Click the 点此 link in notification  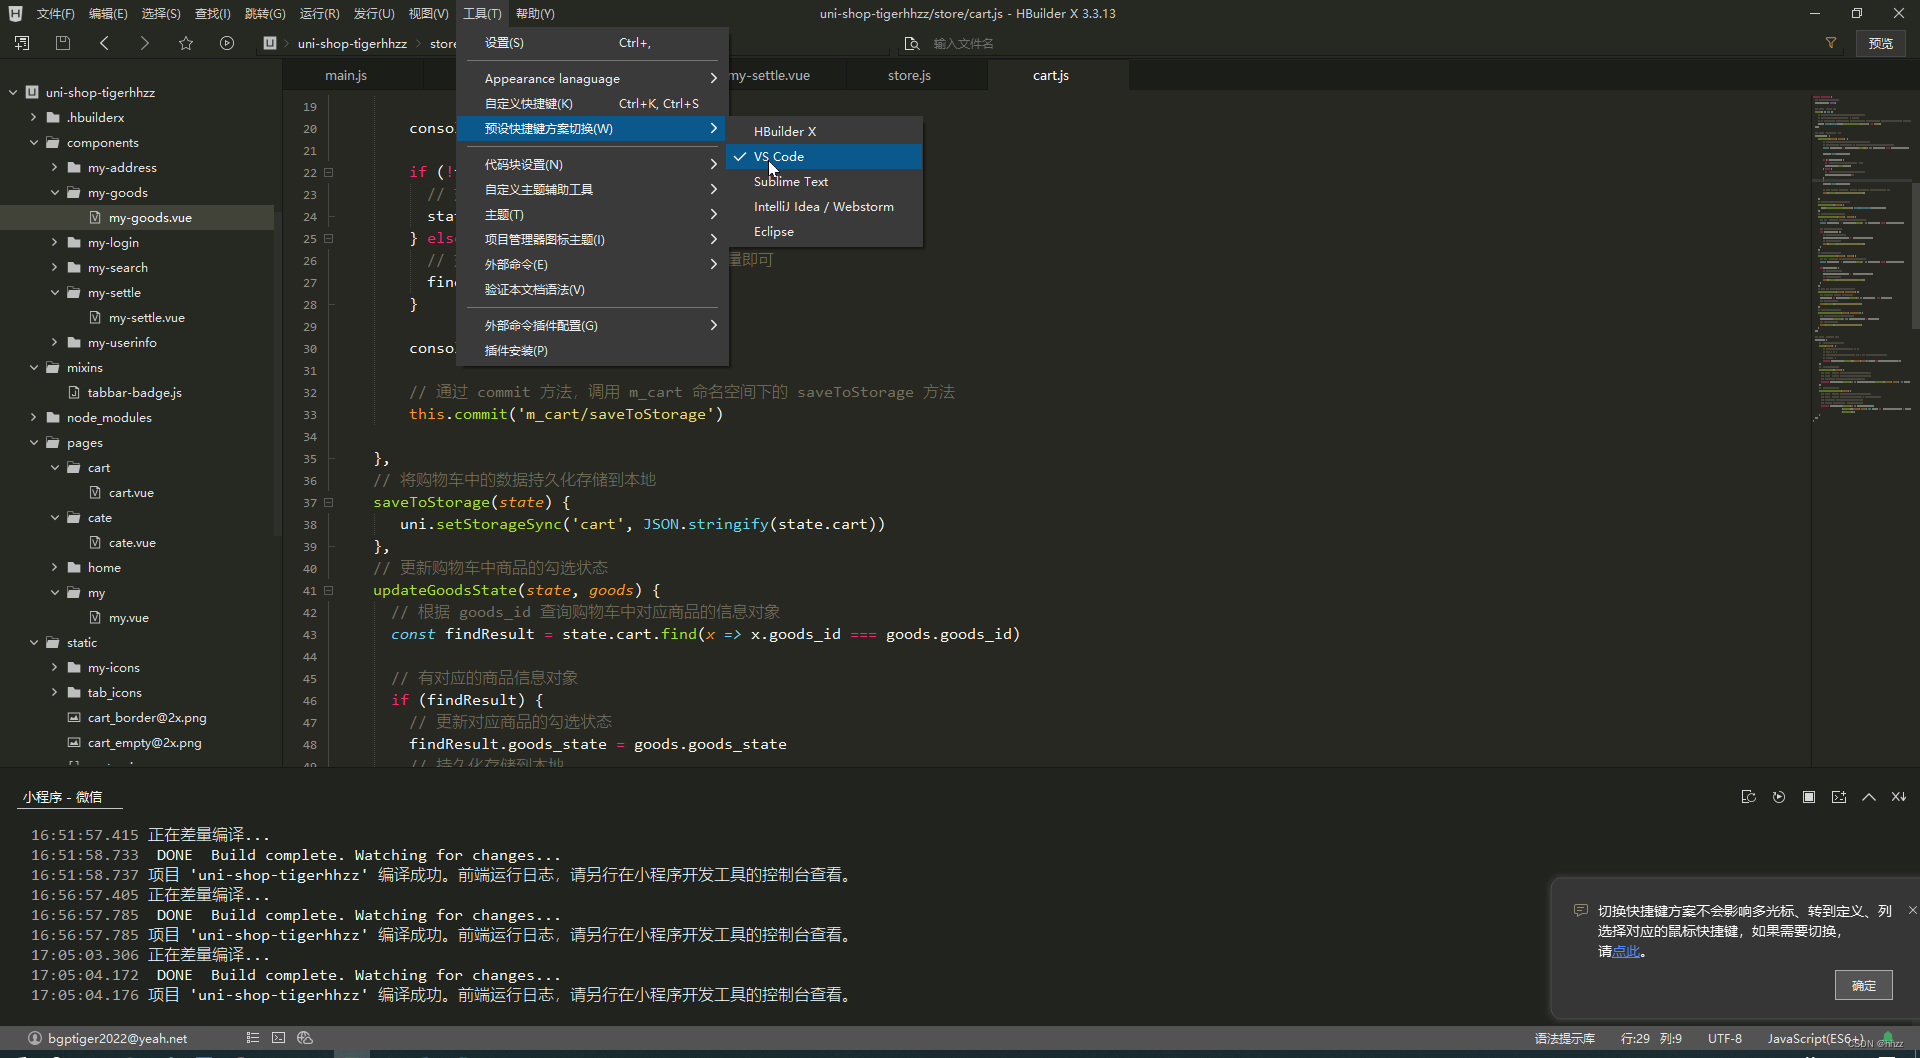point(1626,951)
